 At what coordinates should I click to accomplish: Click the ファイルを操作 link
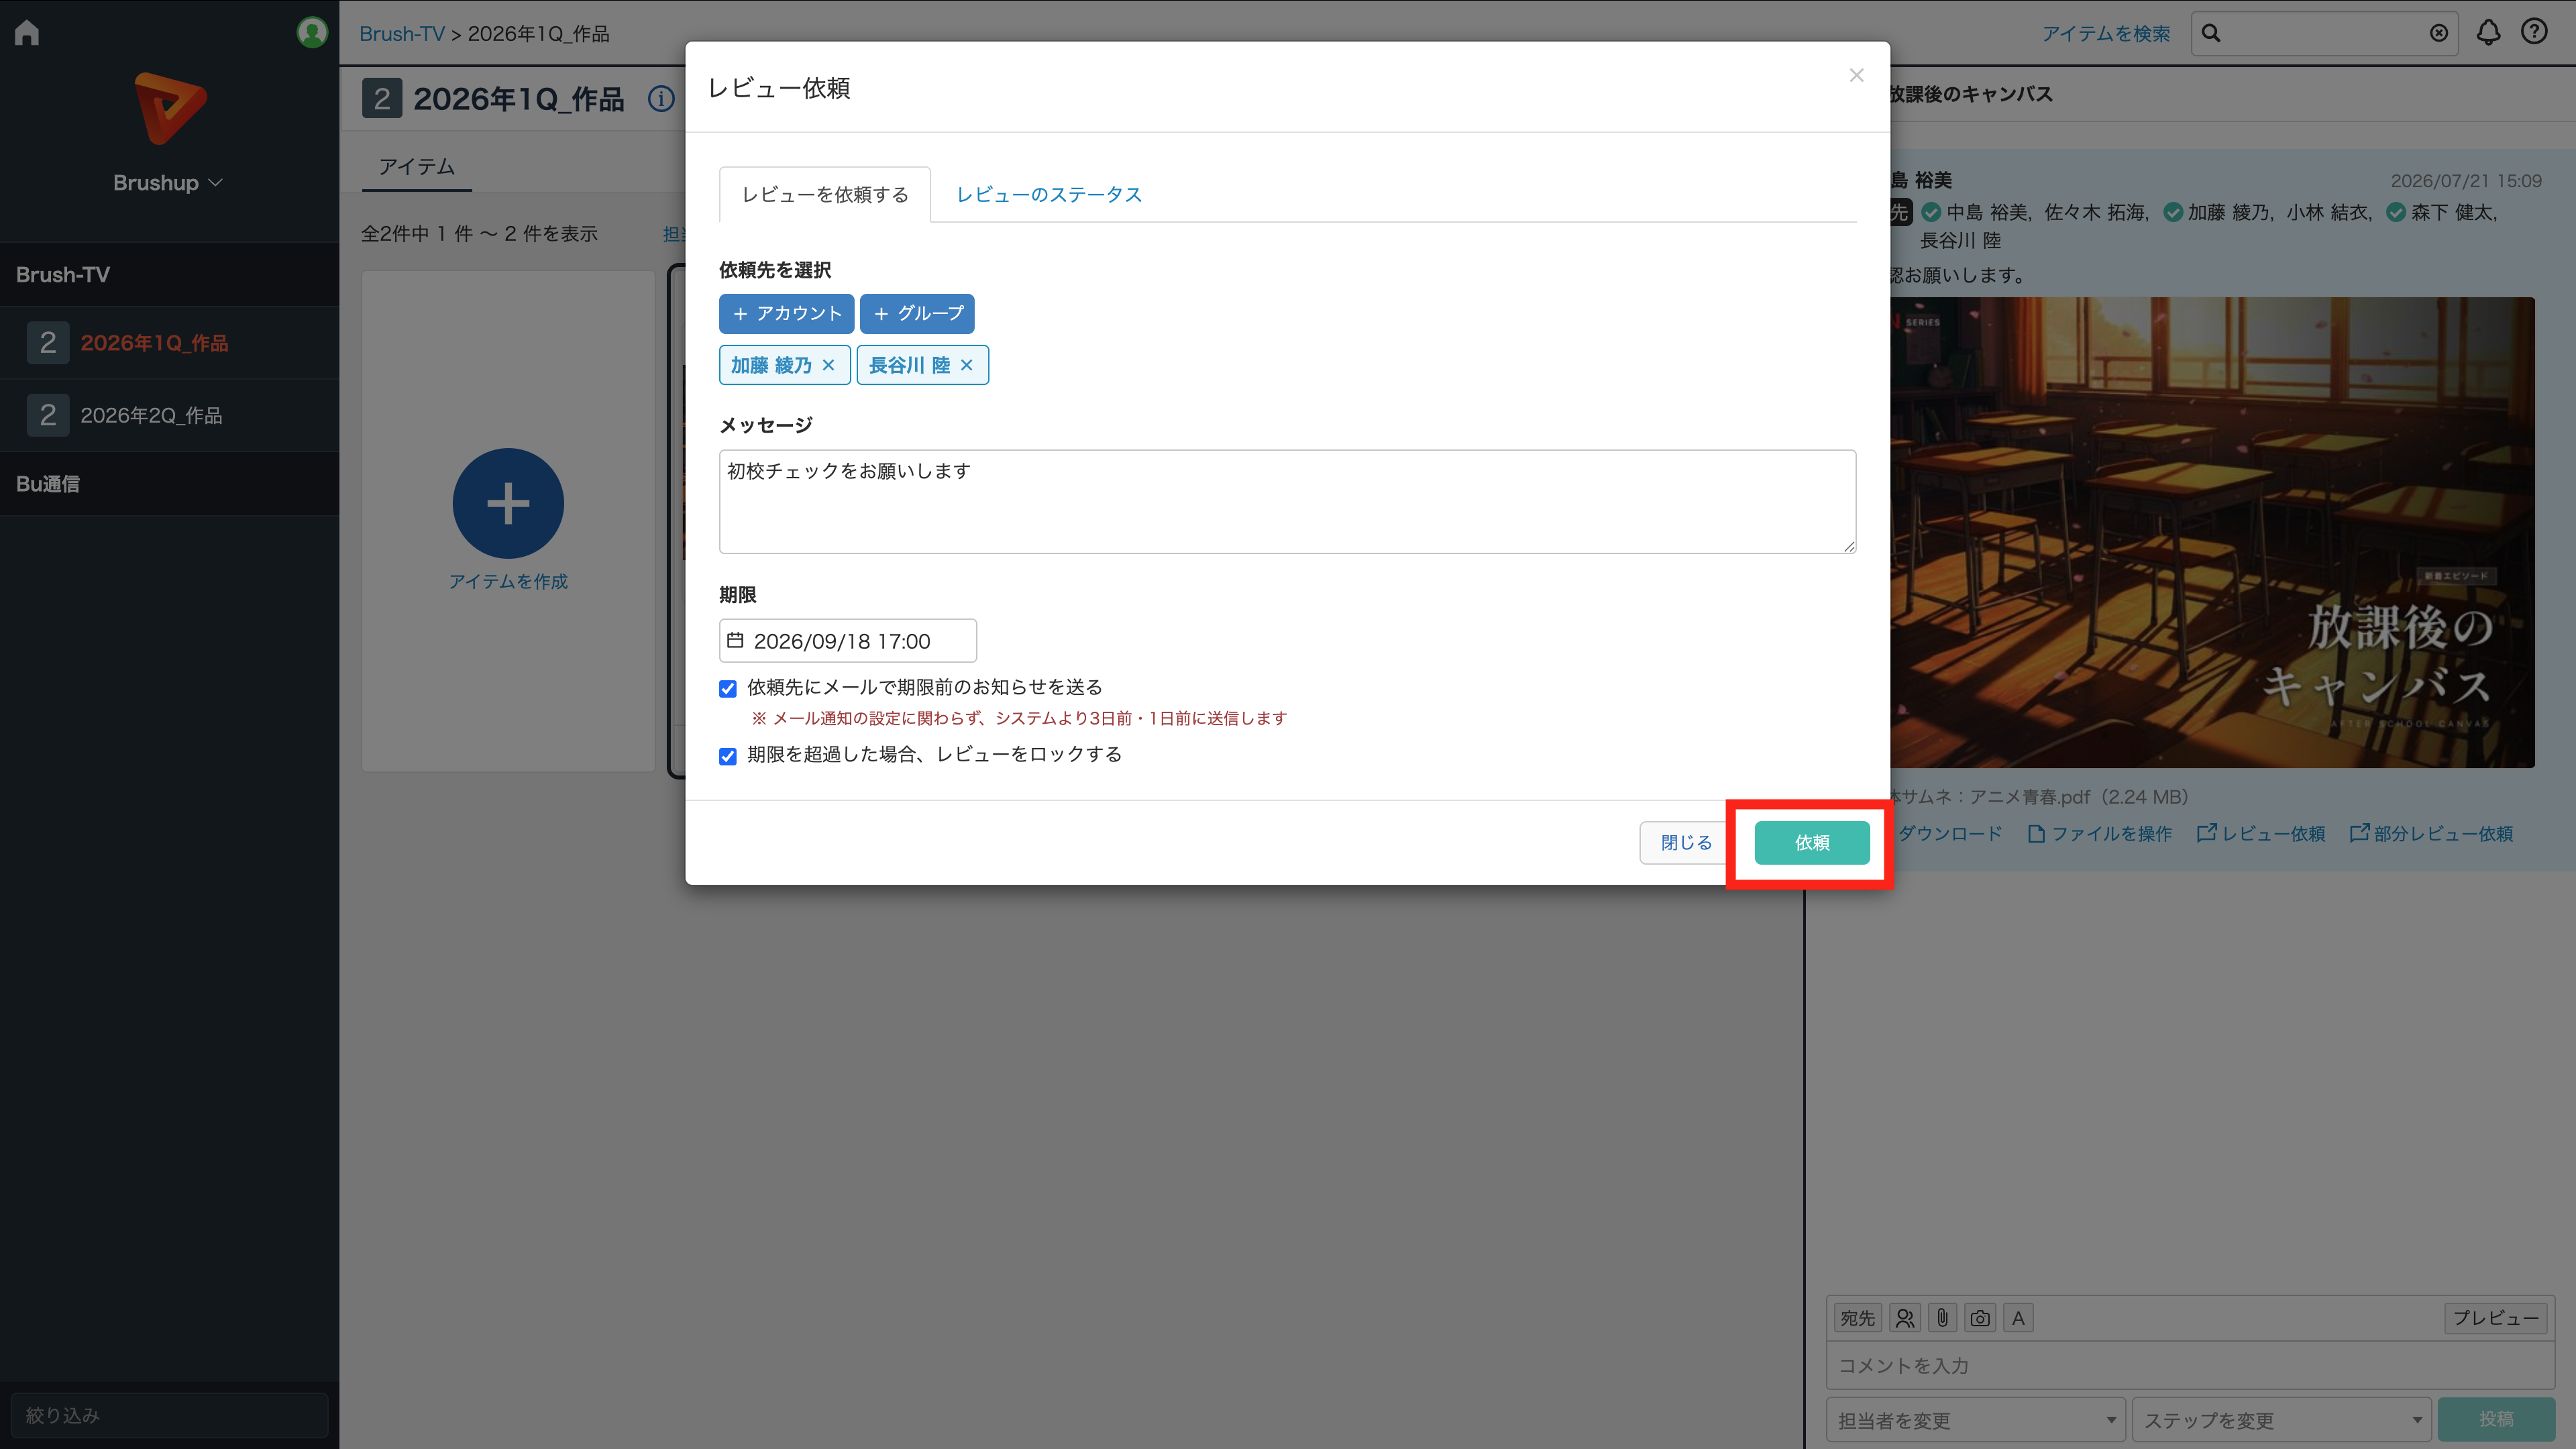point(2100,834)
